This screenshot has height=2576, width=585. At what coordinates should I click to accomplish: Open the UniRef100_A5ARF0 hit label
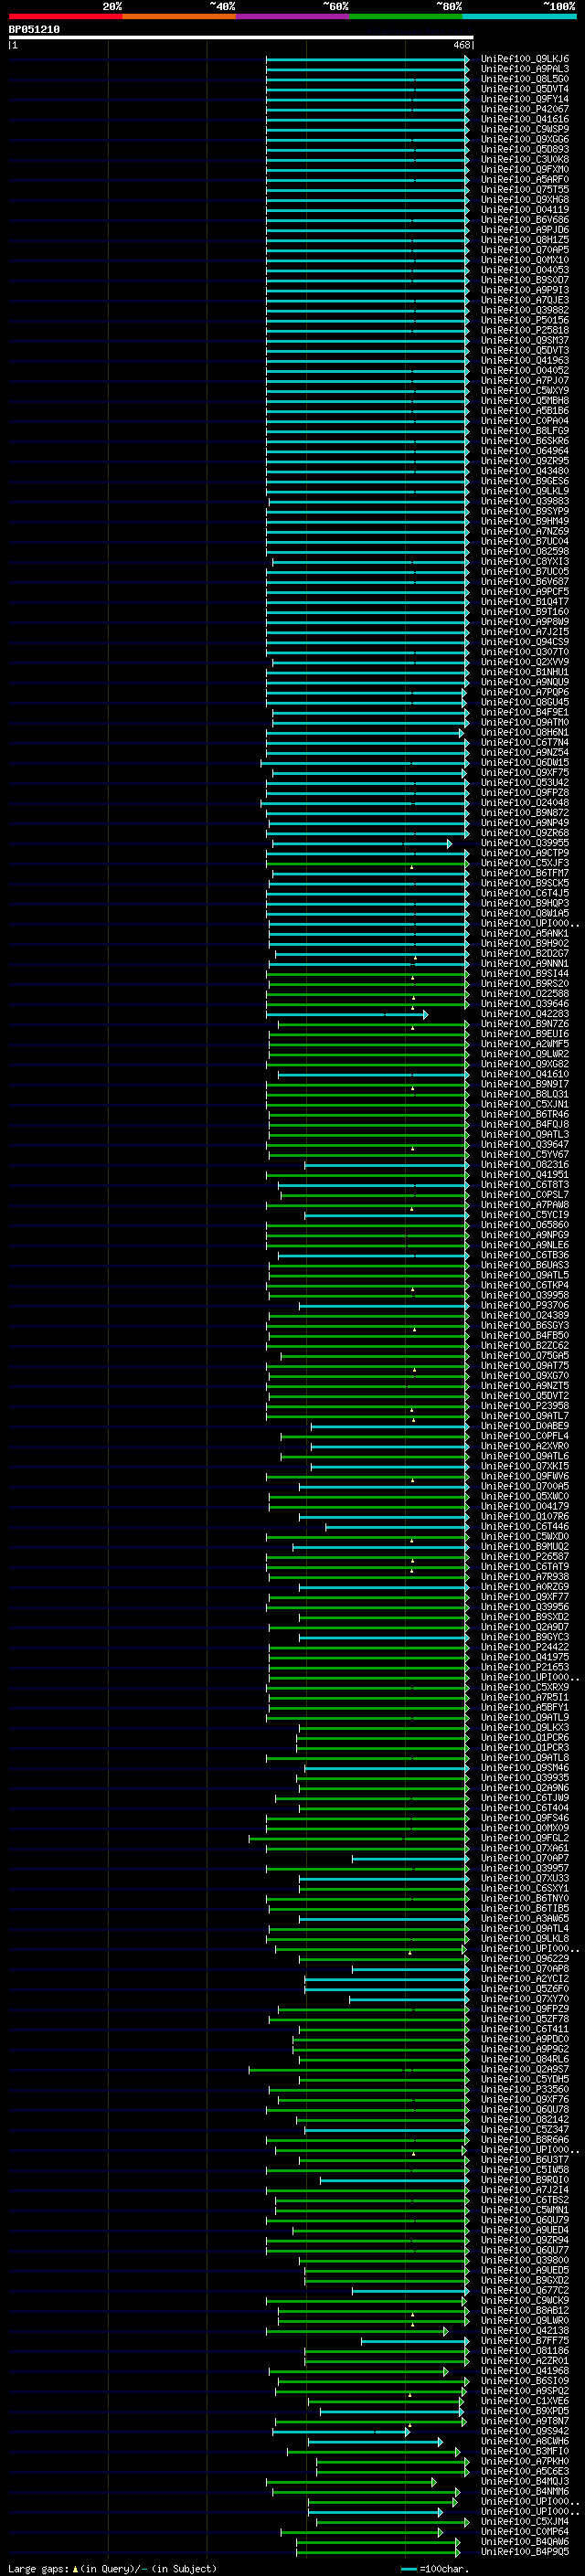(x=525, y=180)
